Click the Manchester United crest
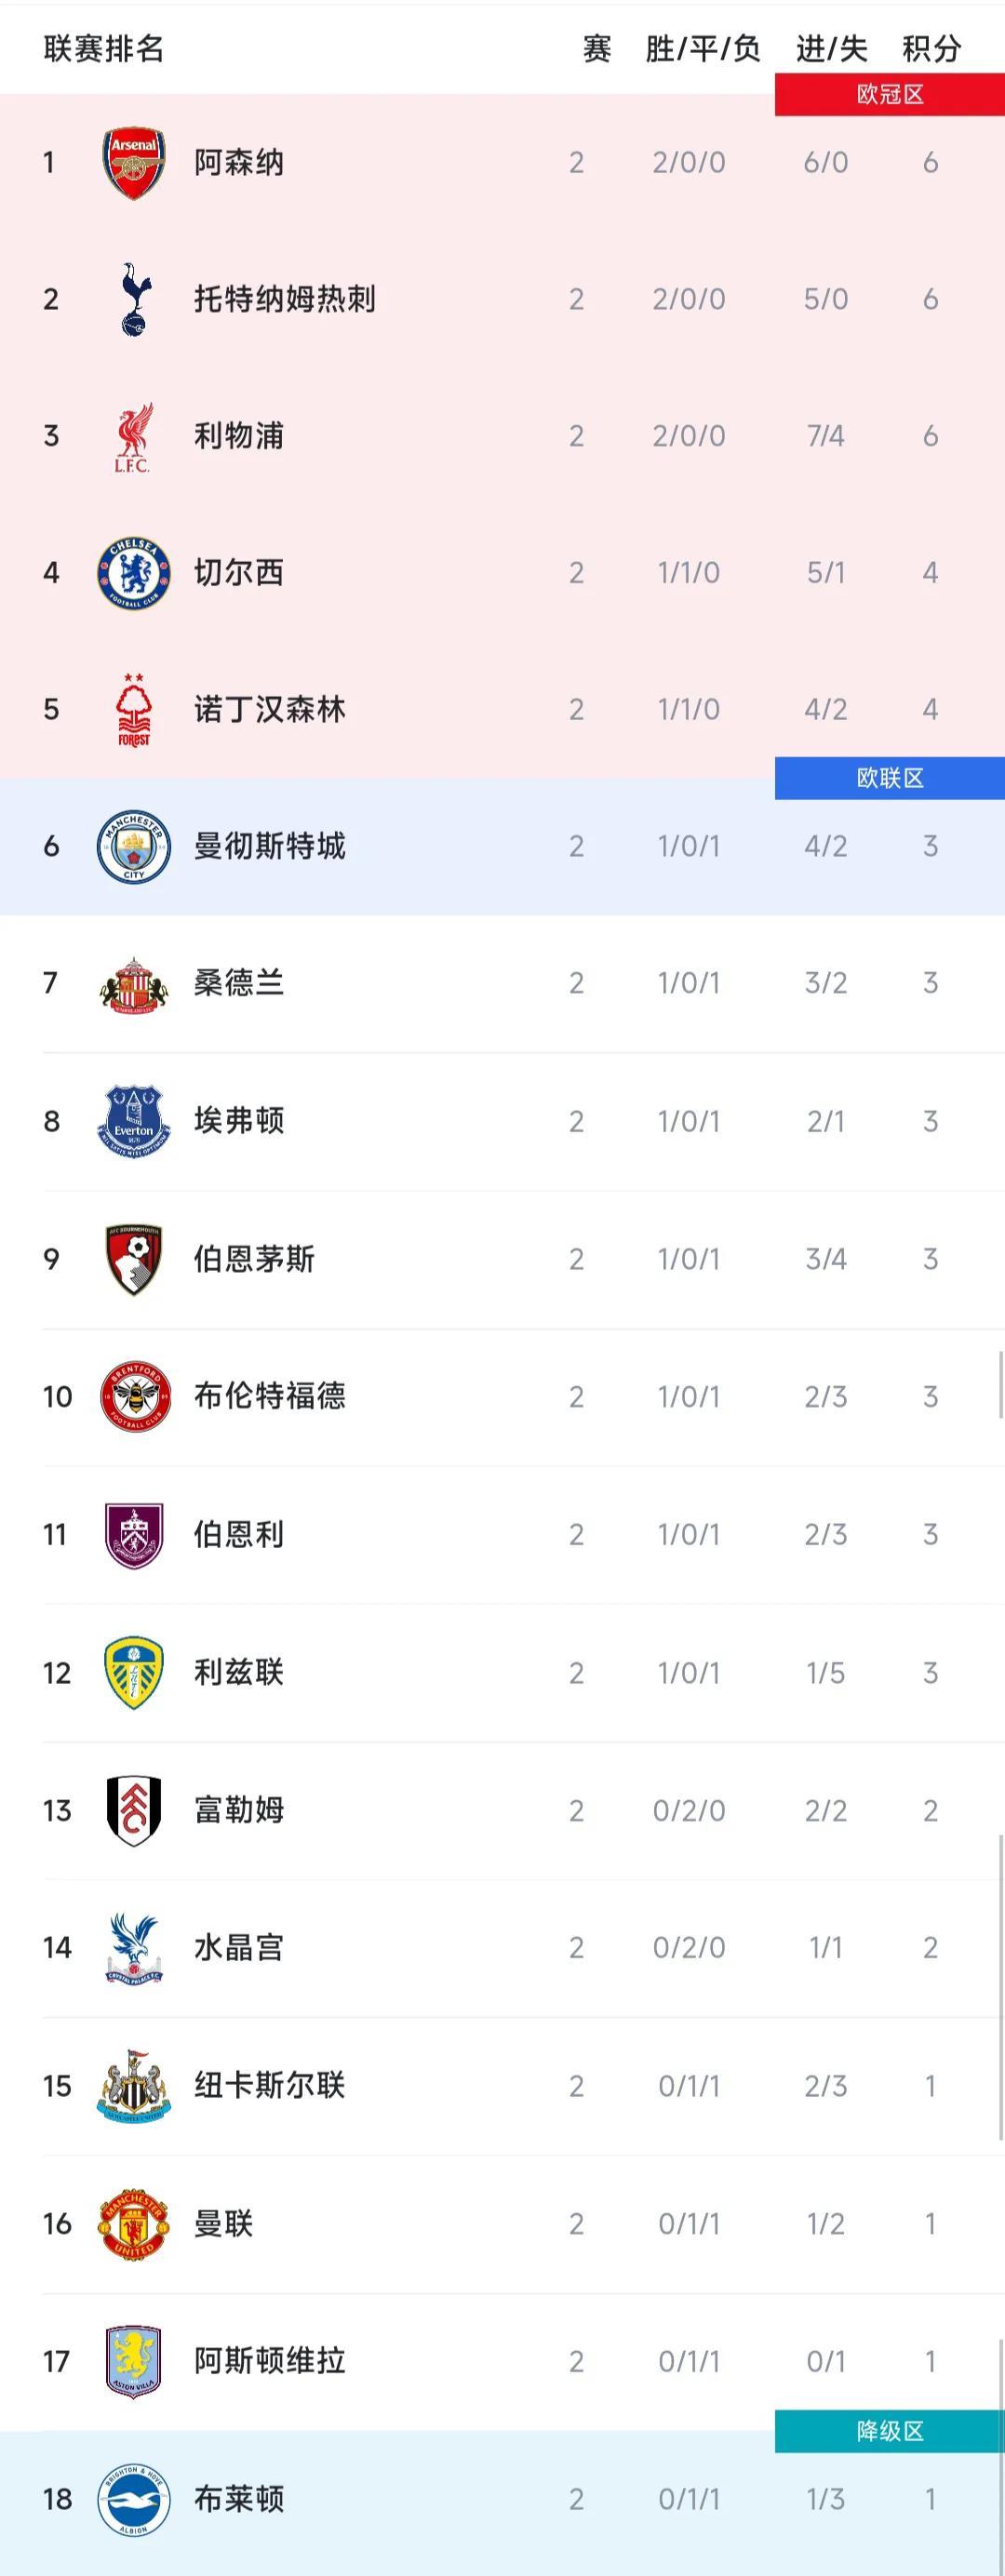1005x2576 pixels. point(133,2224)
